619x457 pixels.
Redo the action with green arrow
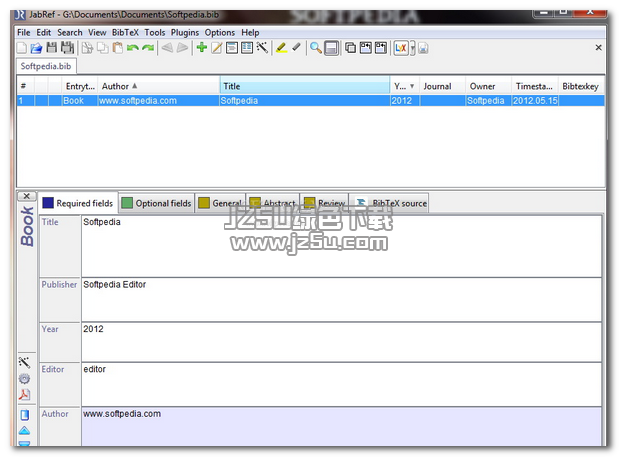click(148, 48)
